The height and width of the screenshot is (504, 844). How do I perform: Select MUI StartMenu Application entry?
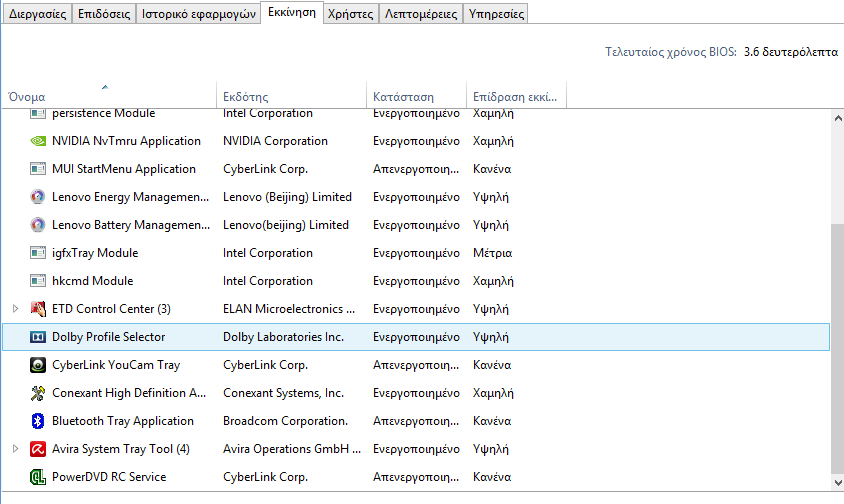(x=124, y=169)
